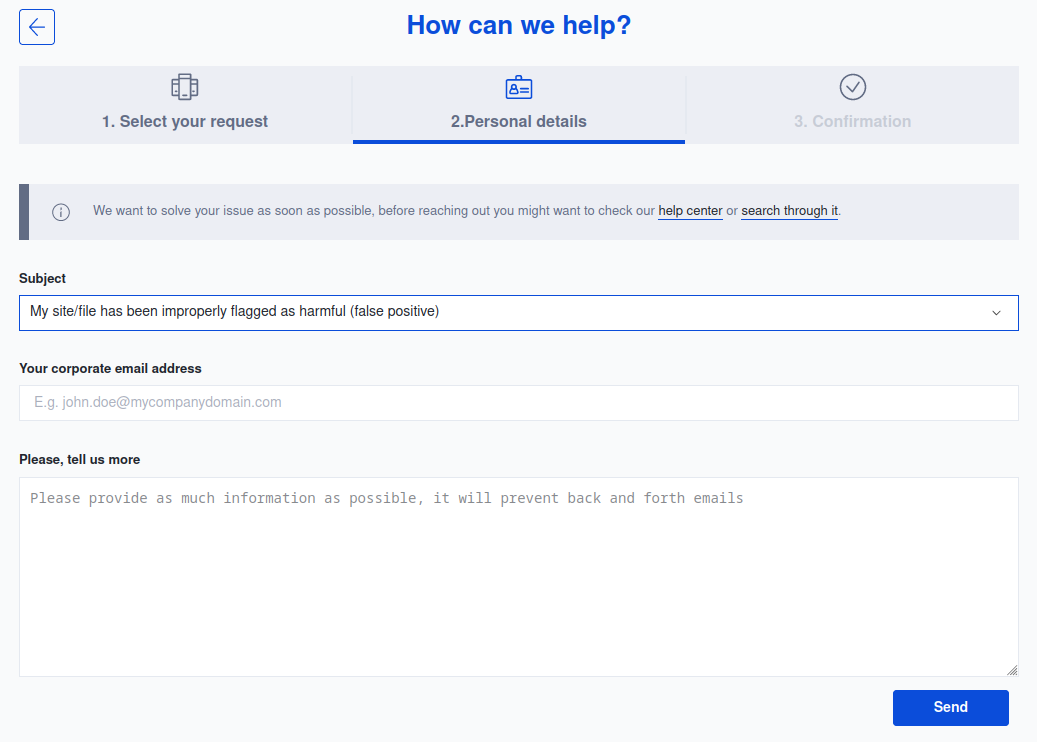
Task: Click the info icon in the notice banner
Action: (x=61, y=211)
